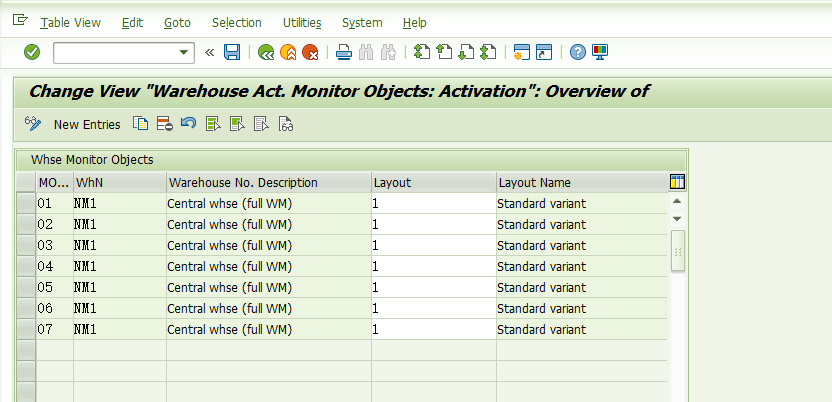Open the Table View menu
This screenshot has width=832, height=402.
pos(71,23)
